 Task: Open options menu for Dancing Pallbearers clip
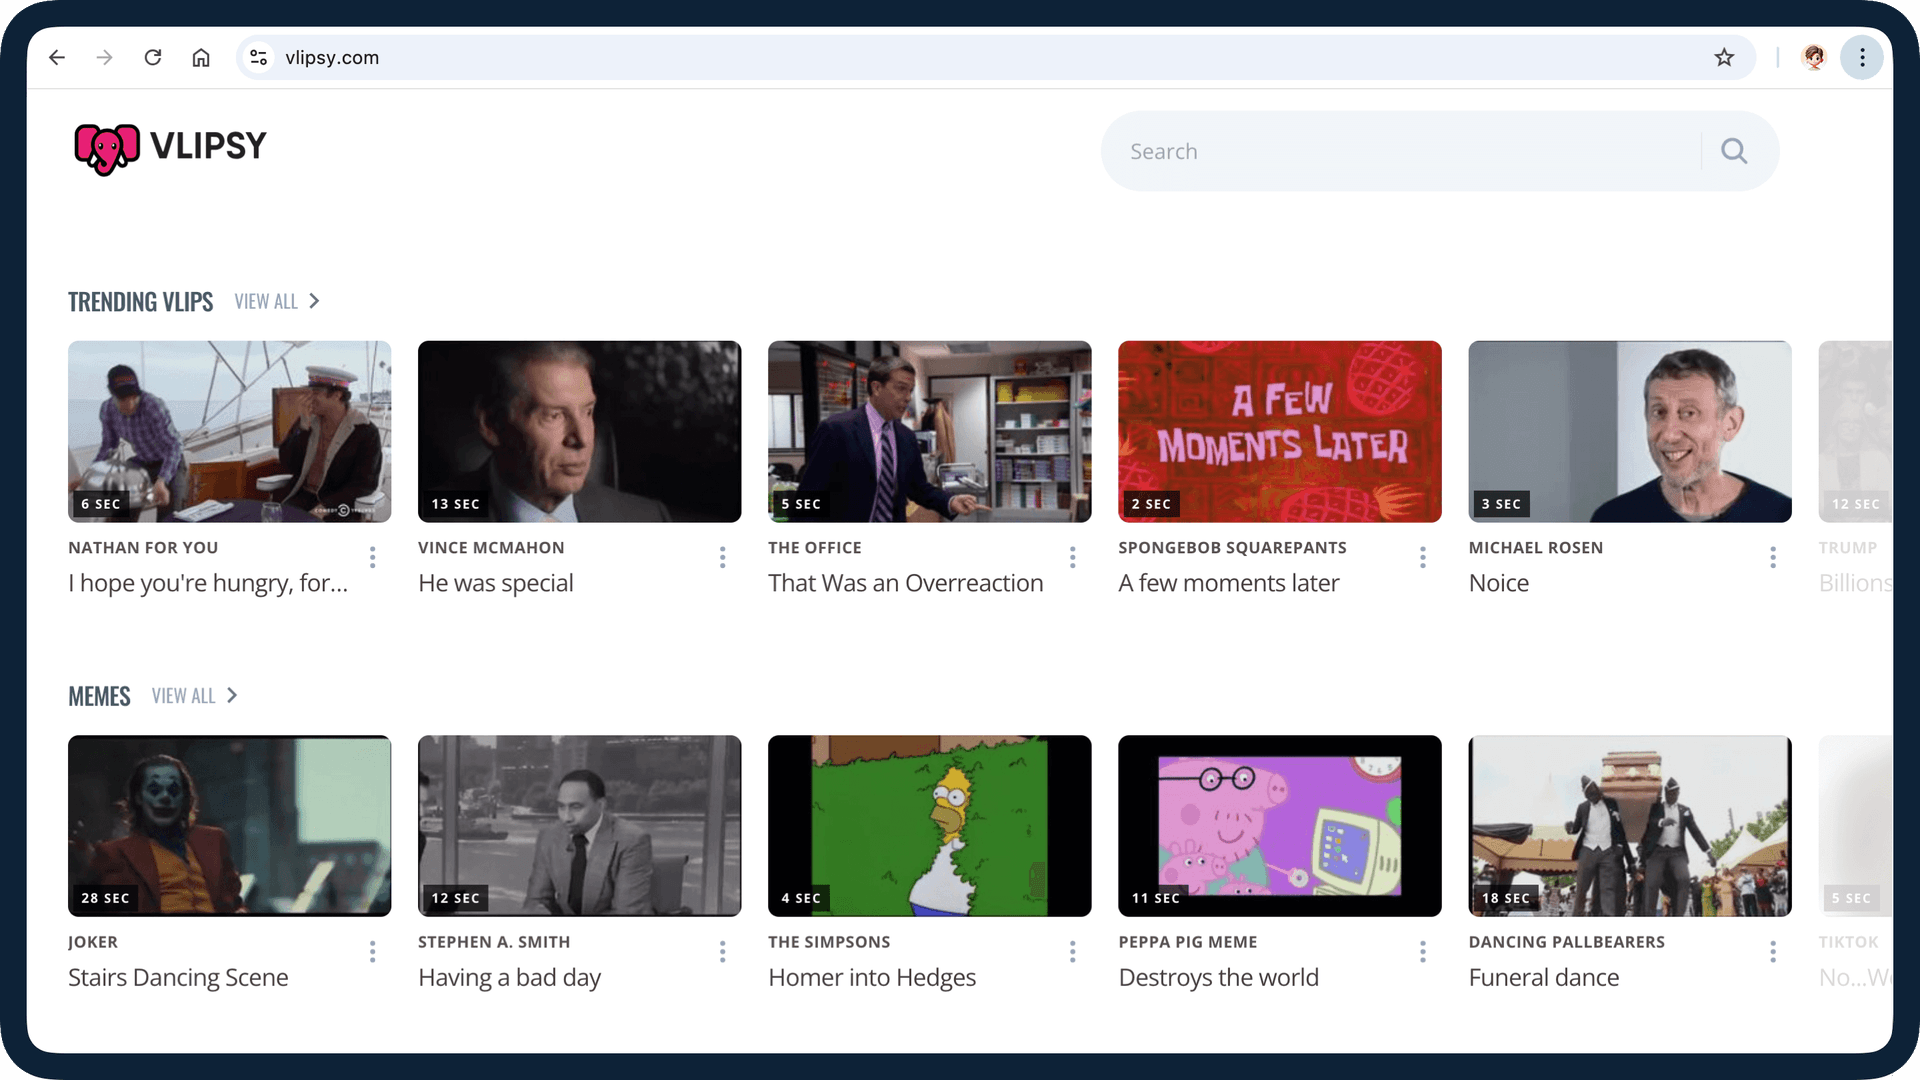[x=1773, y=952]
